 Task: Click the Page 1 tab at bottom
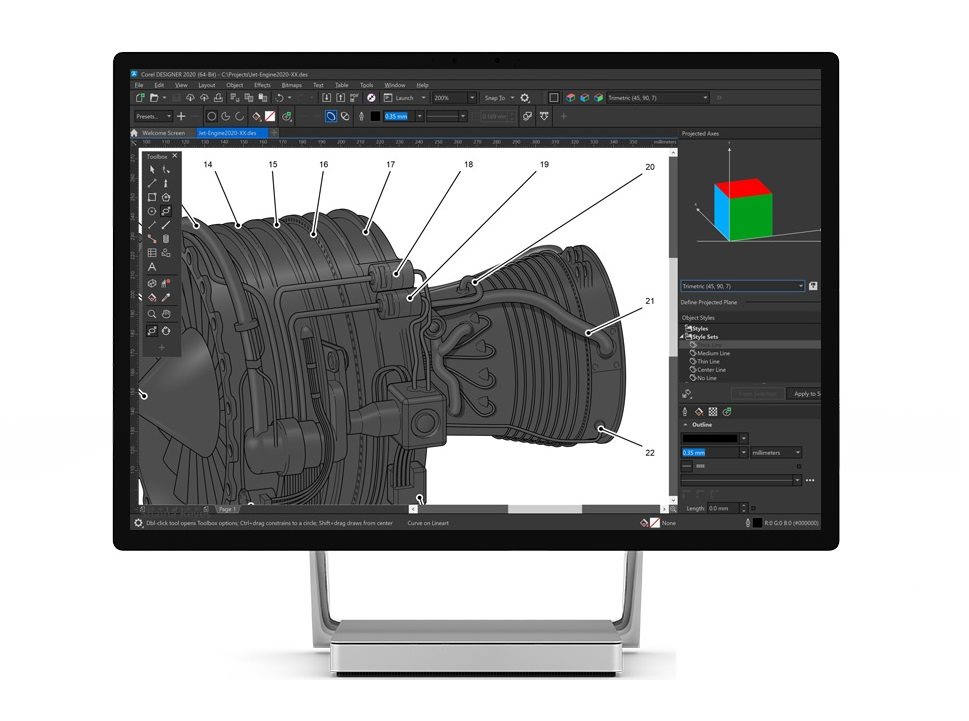227,509
